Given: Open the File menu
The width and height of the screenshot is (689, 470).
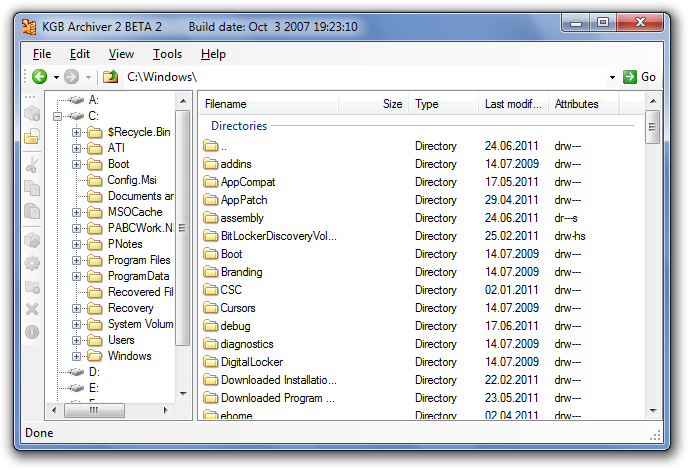Looking at the screenshot, I should pyautogui.click(x=42, y=54).
